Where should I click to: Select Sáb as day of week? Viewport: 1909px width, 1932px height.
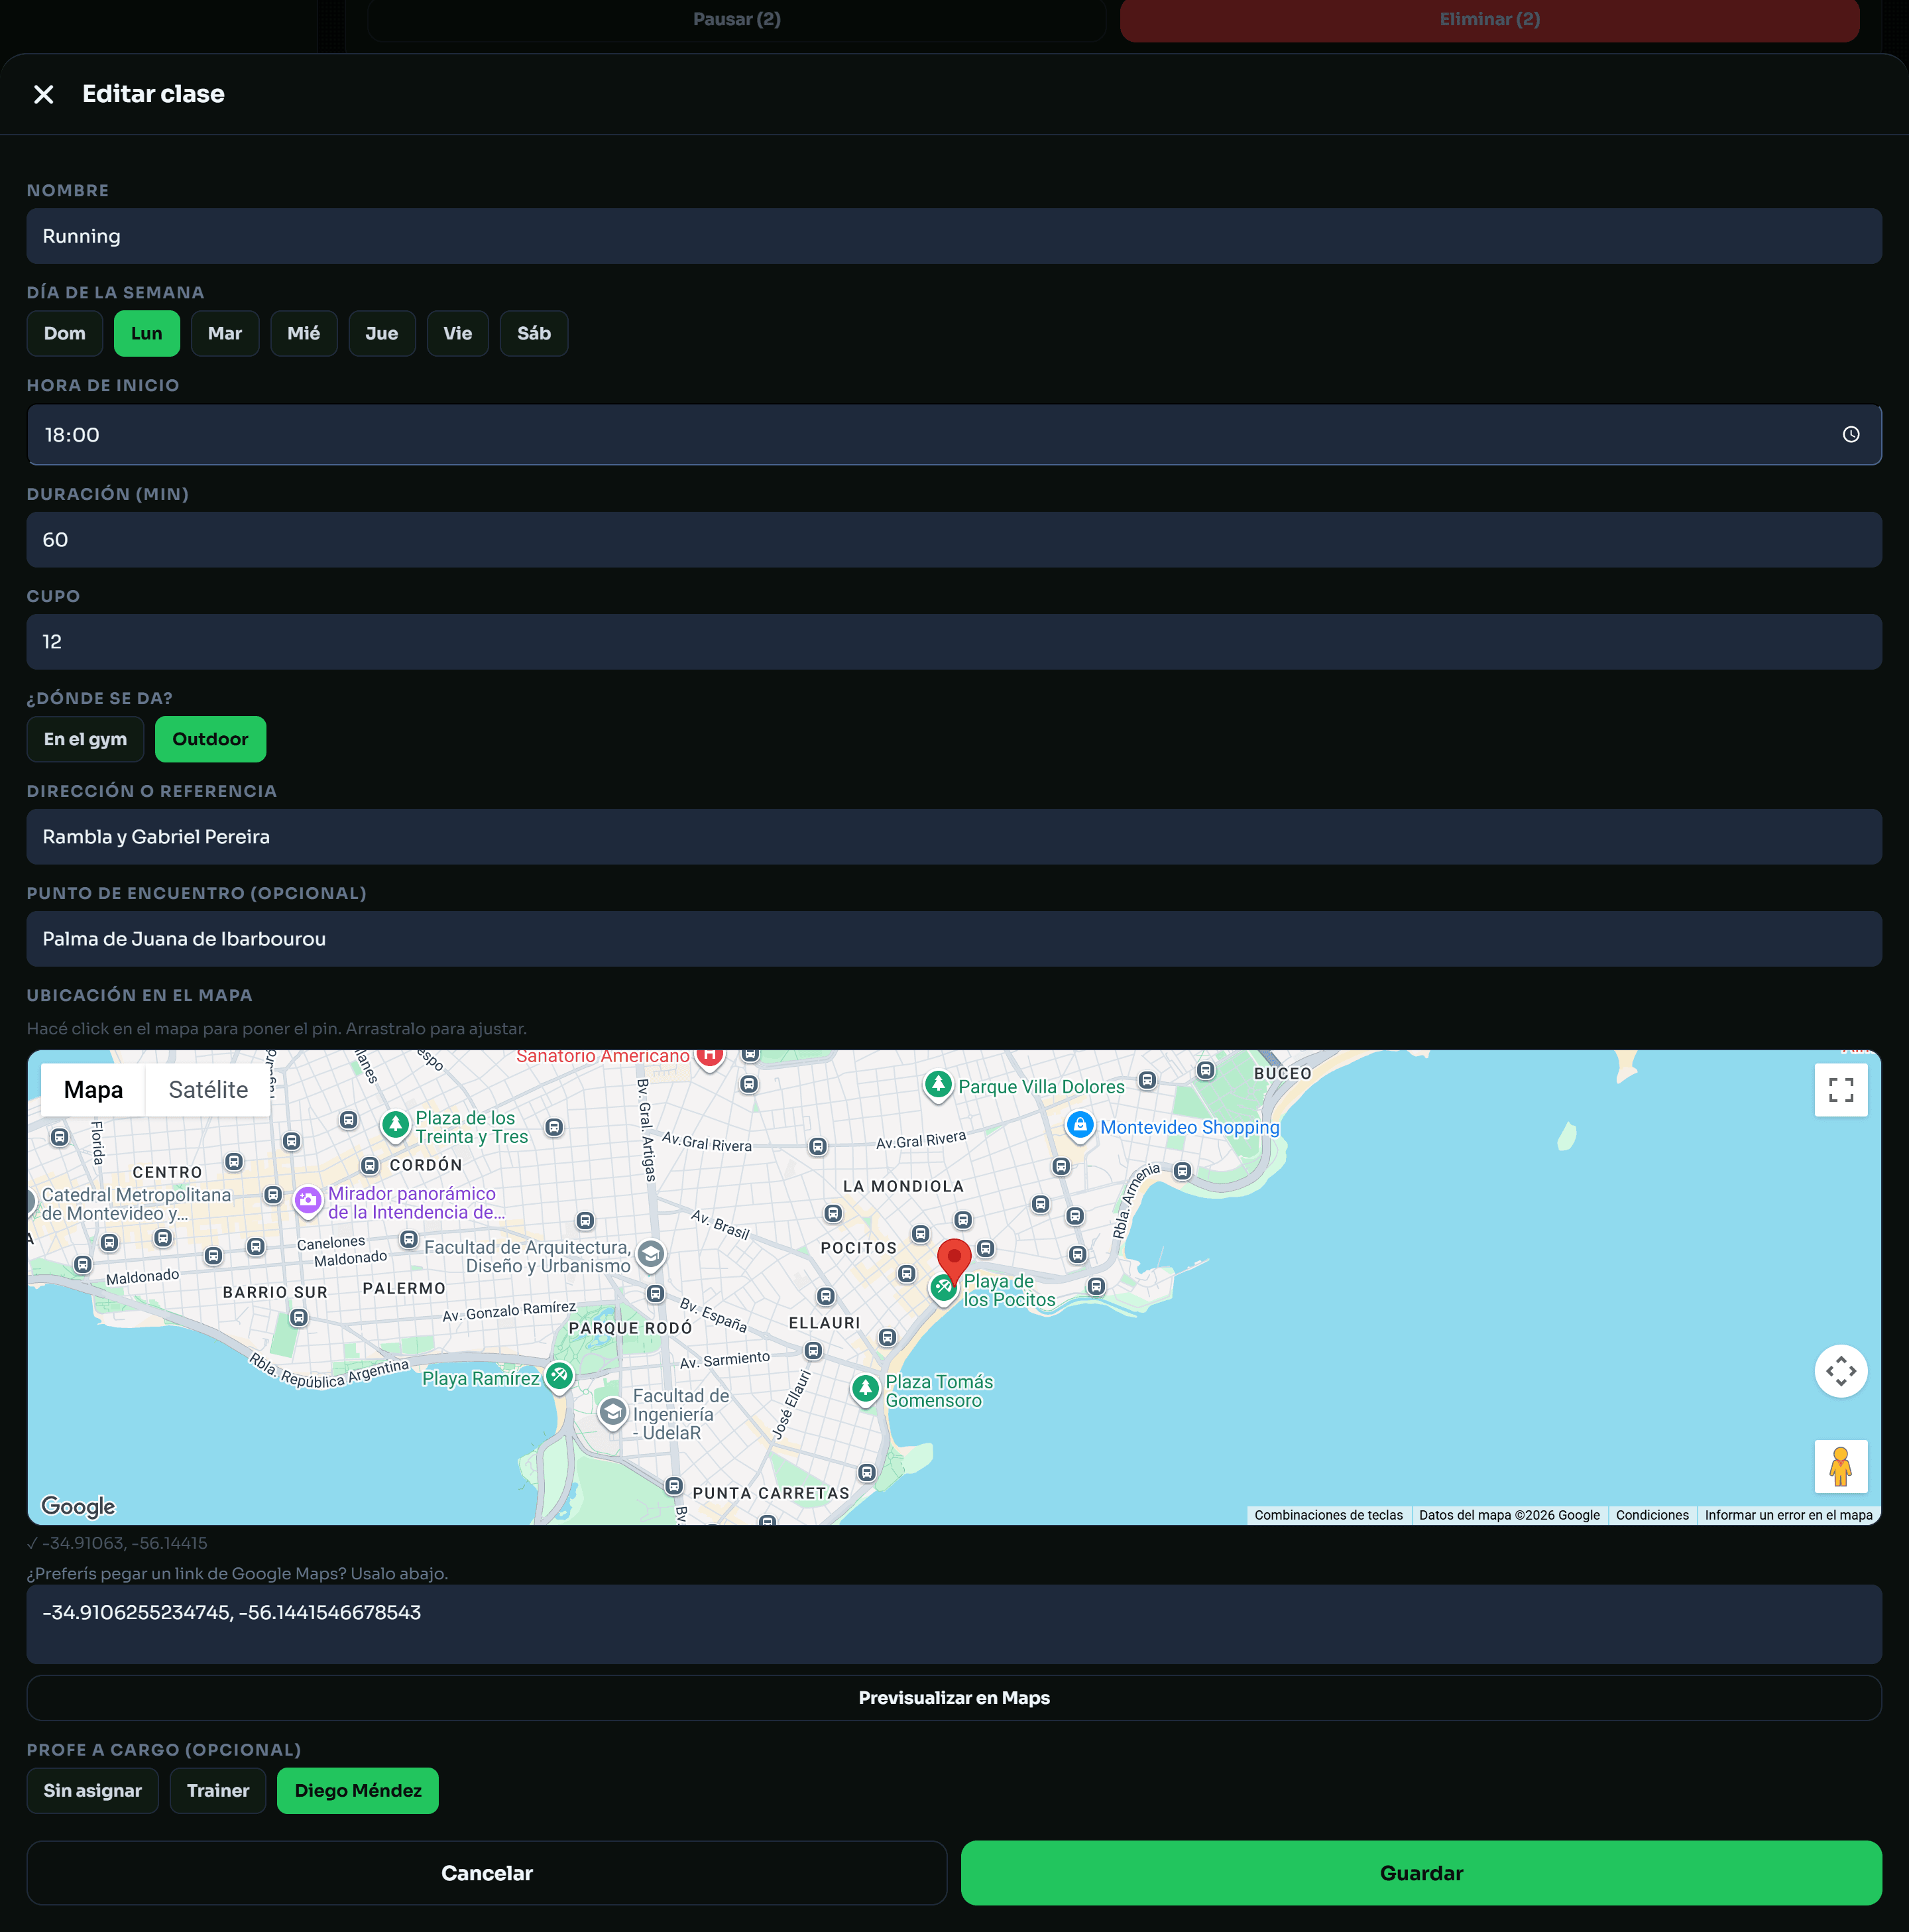point(534,333)
